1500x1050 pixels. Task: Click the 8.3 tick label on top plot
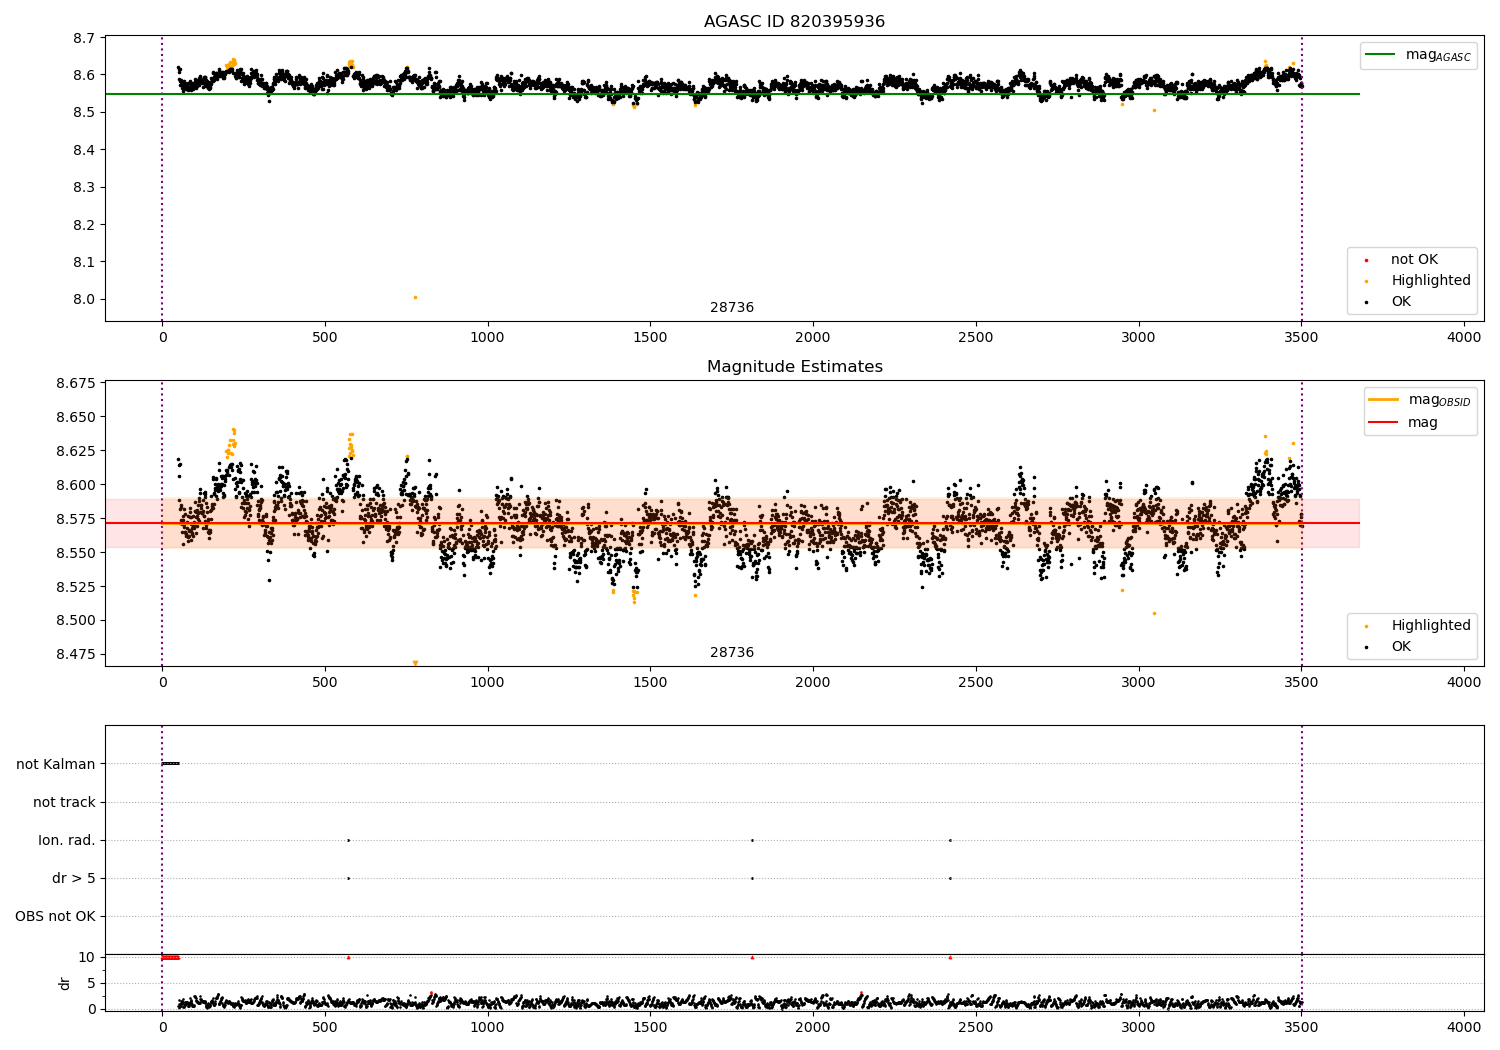pyautogui.click(x=84, y=187)
